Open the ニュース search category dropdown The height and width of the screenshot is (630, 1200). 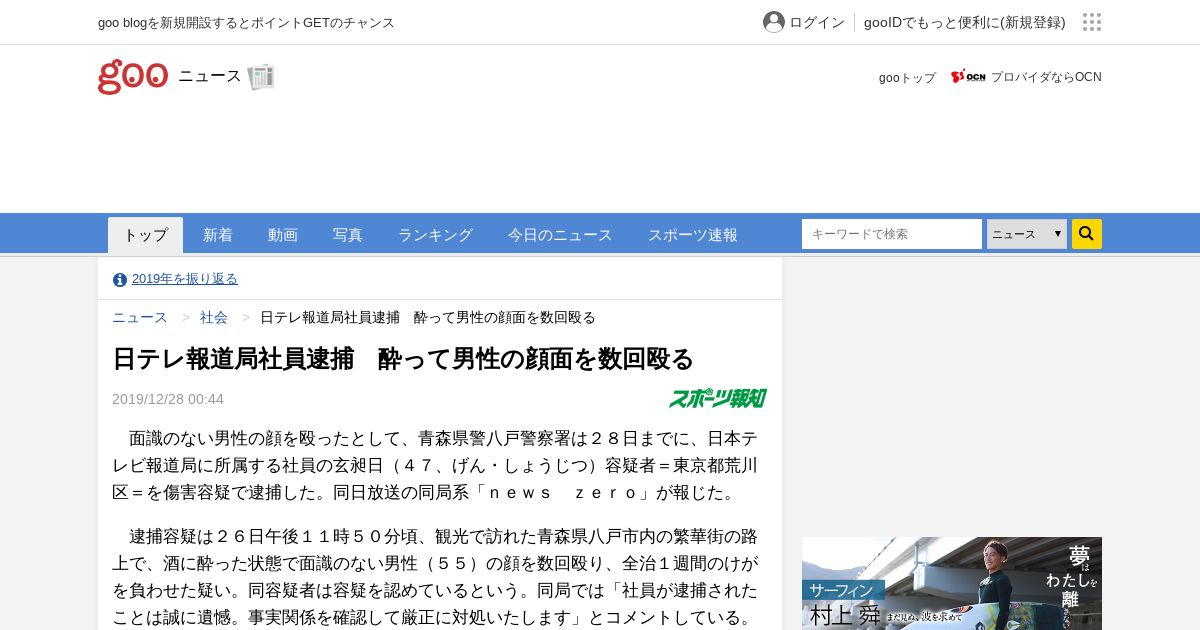pyautogui.click(x=1027, y=234)
